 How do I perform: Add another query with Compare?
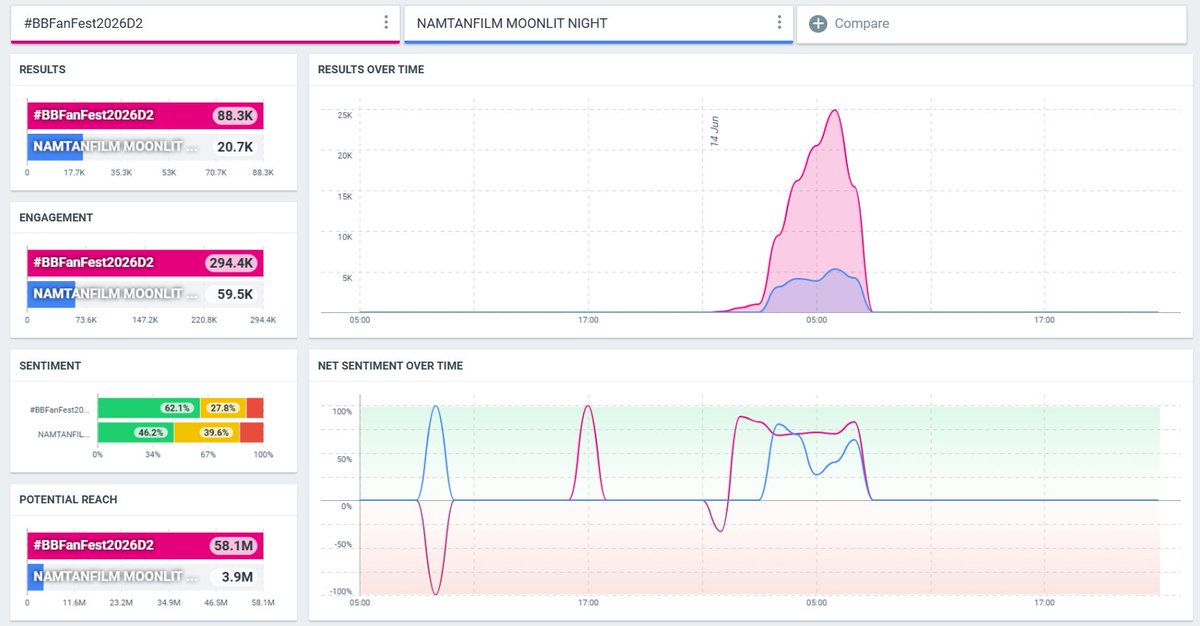click(991, 23)
